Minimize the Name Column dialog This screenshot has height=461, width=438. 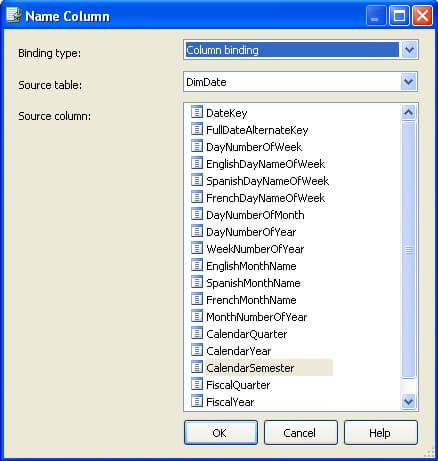click(x=376, y=16)
